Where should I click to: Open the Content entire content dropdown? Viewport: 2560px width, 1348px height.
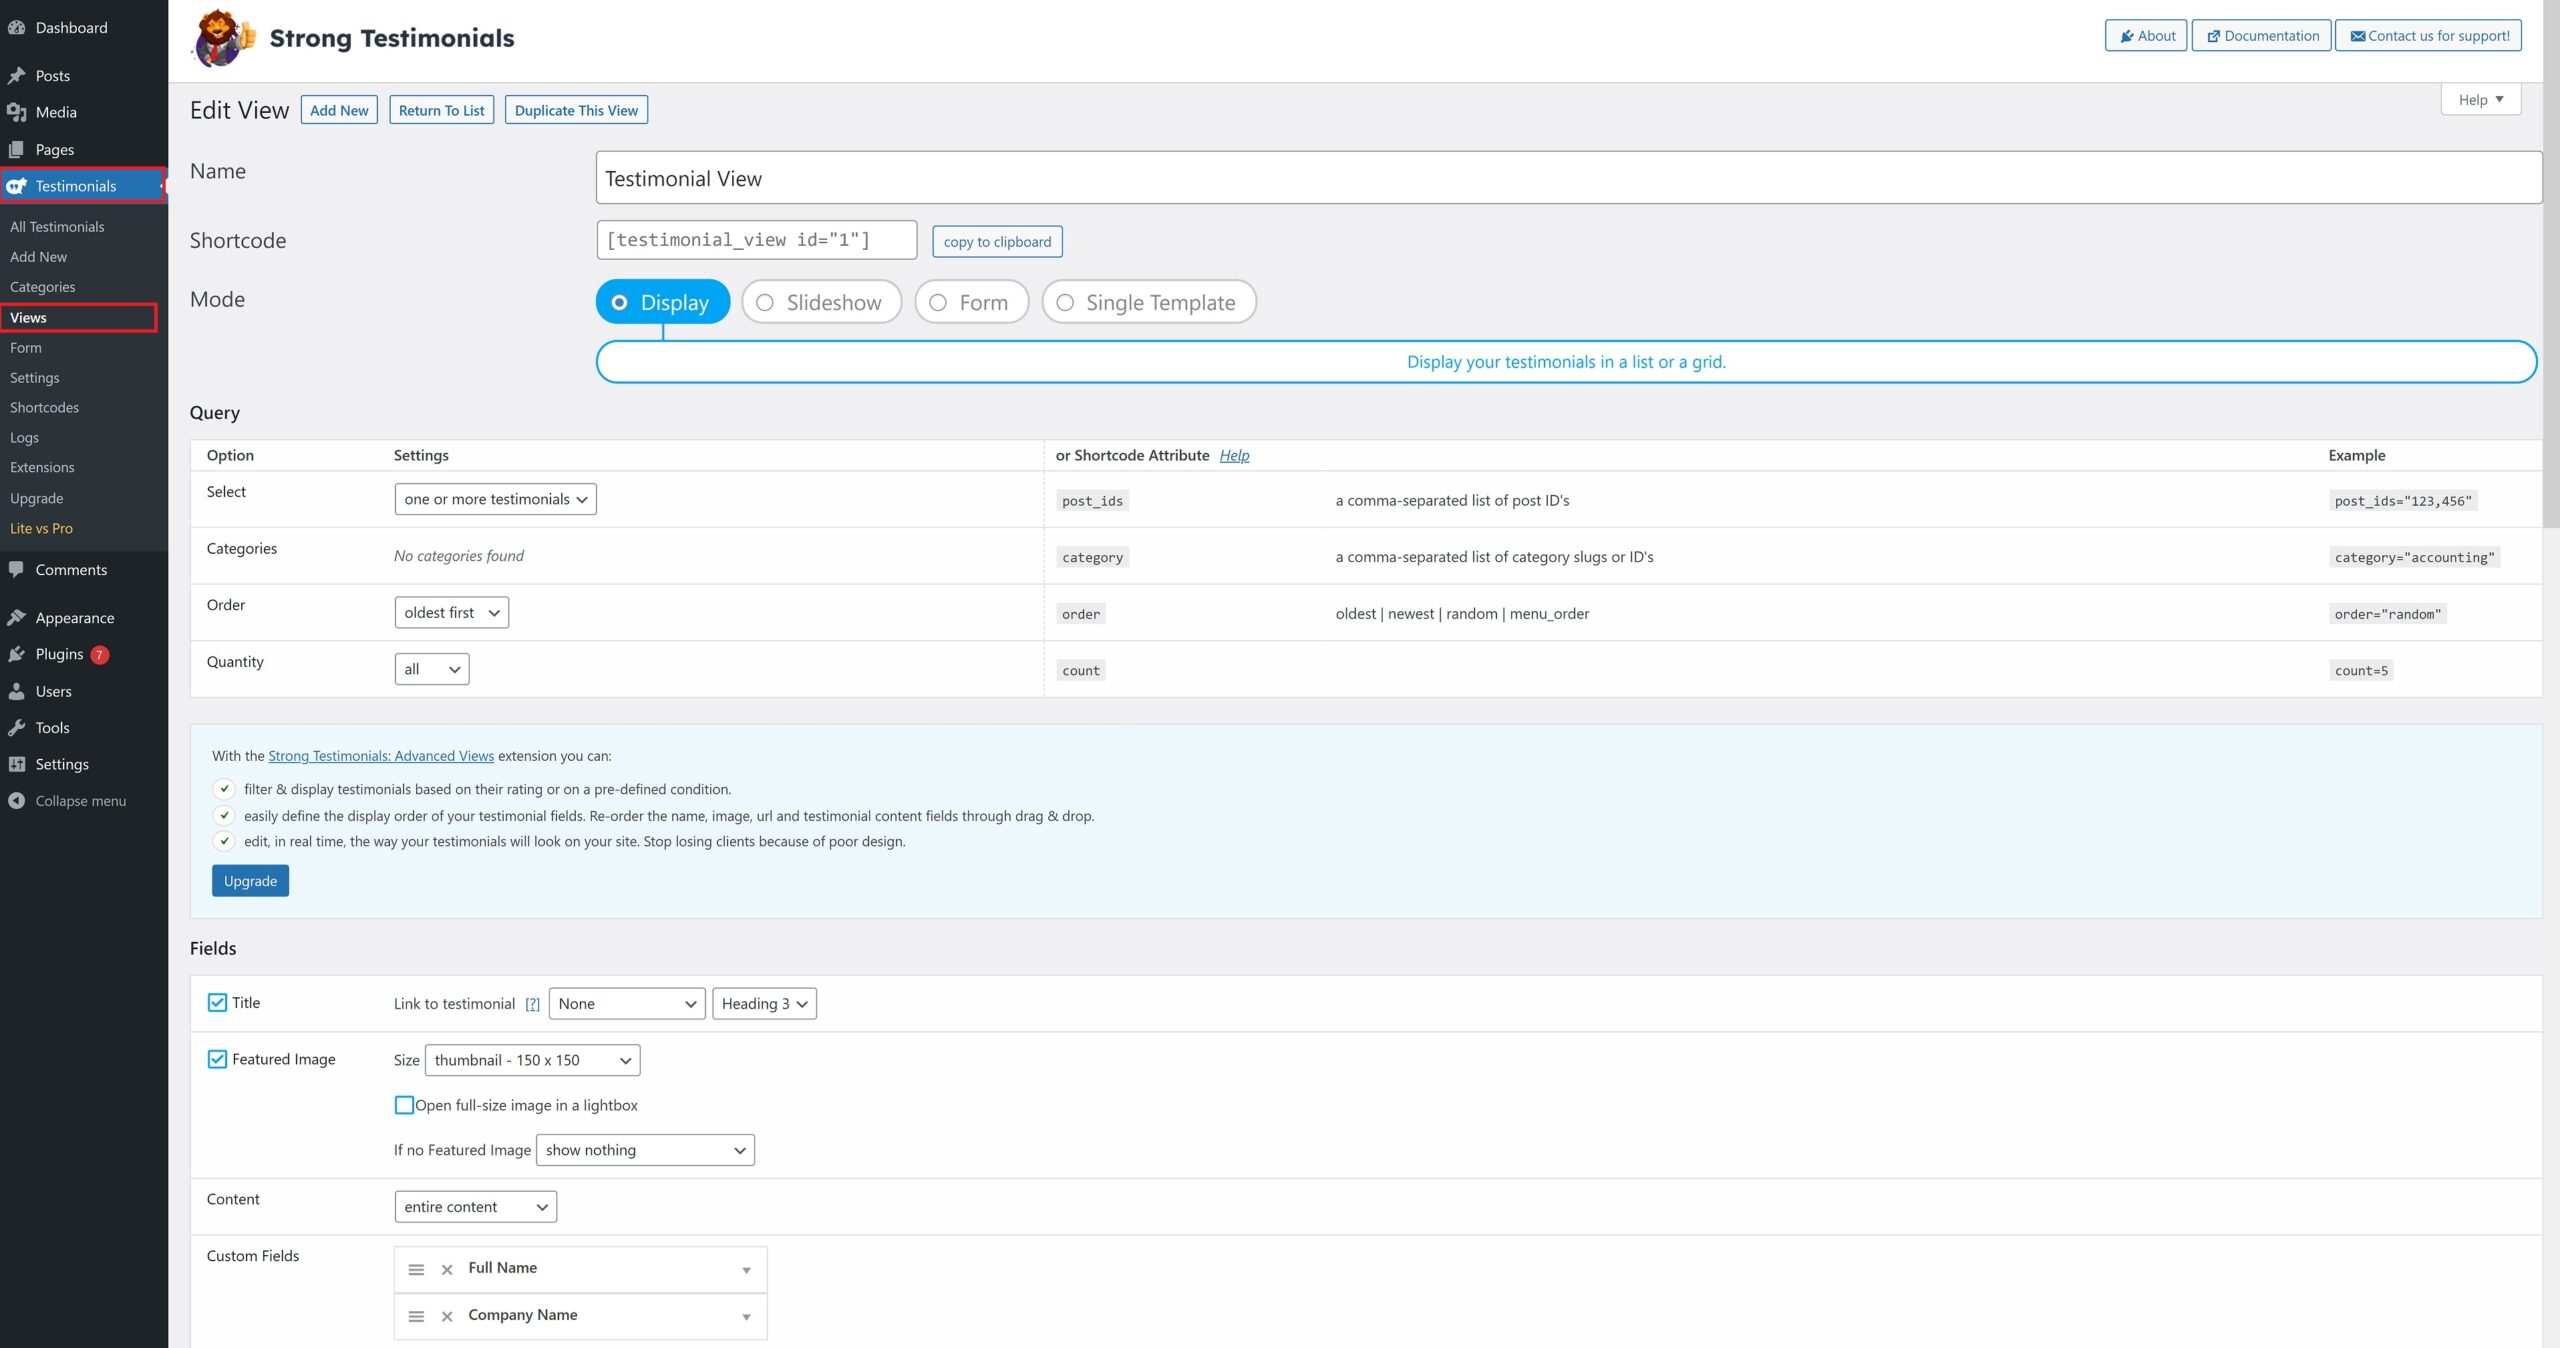pos(475,1207)
